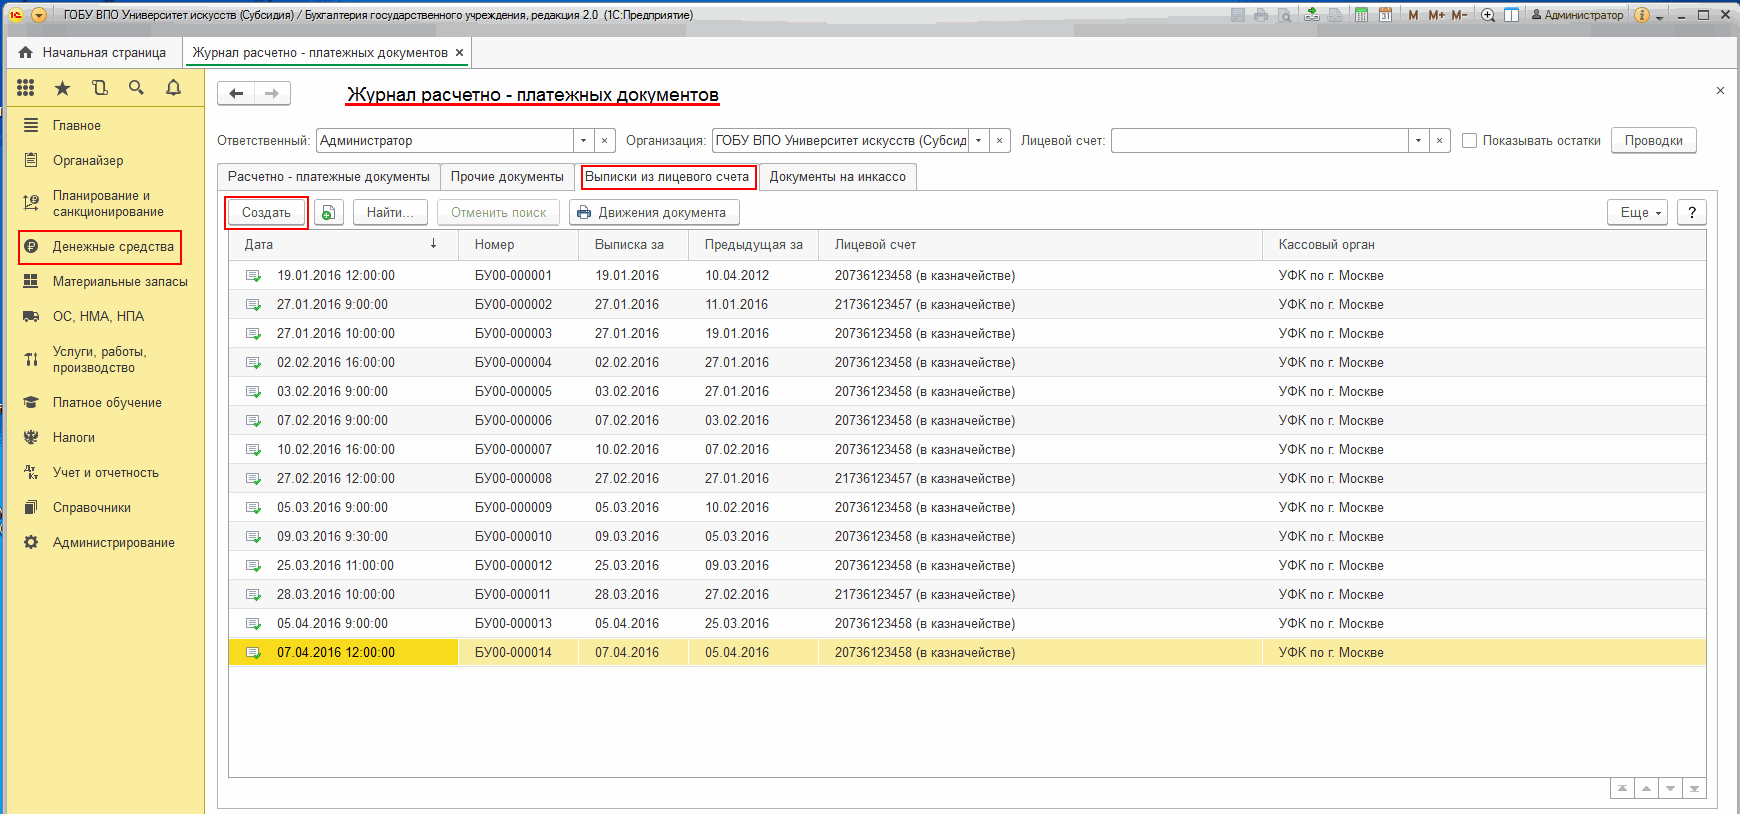Open Начальная страница tab

point(93,52)
